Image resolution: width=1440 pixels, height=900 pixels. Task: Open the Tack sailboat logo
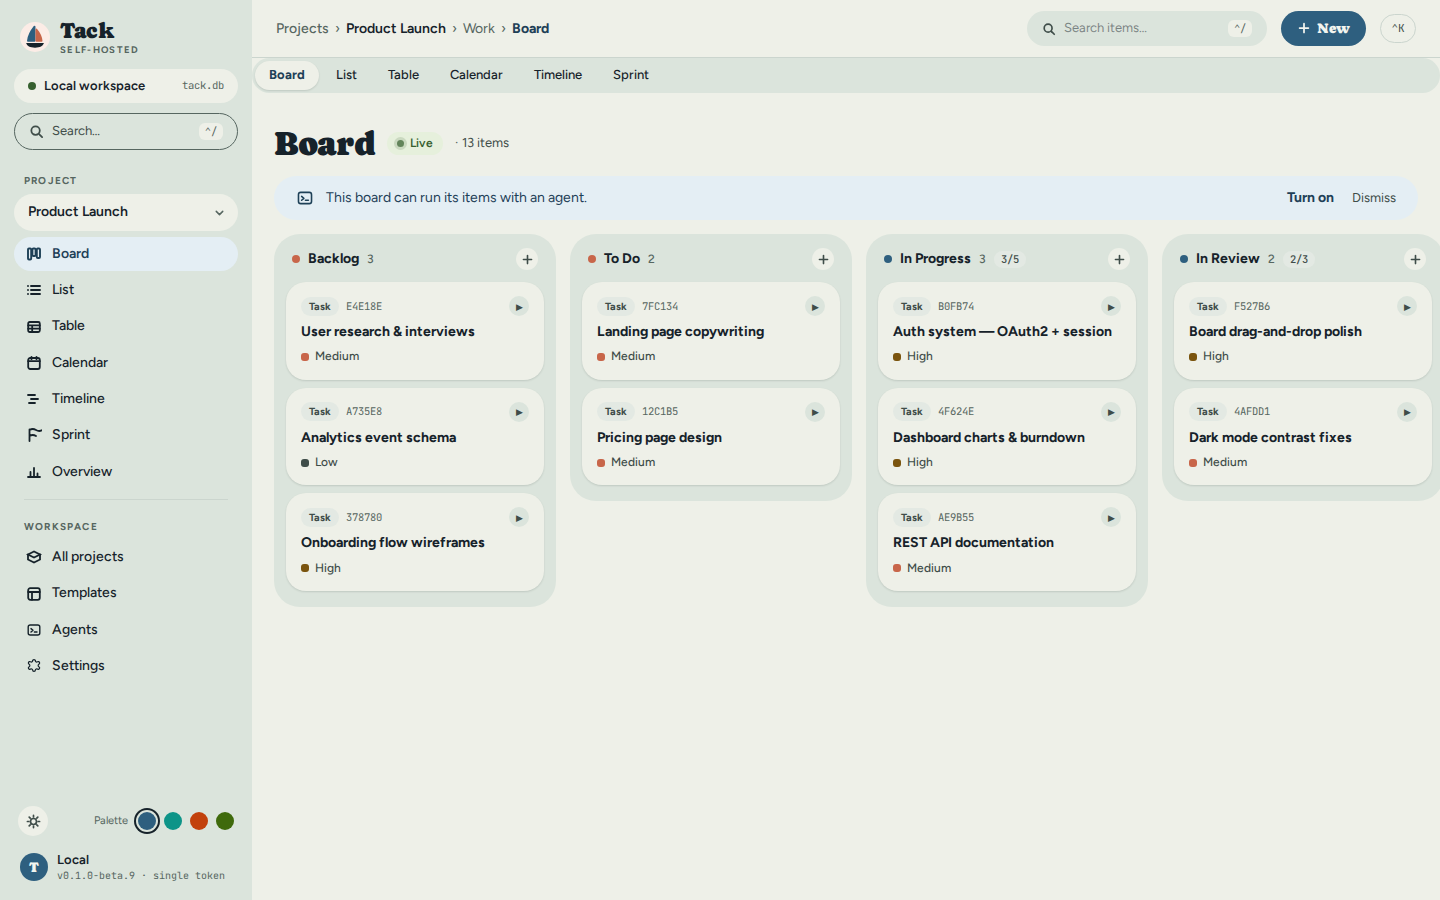tap(35, 37)
